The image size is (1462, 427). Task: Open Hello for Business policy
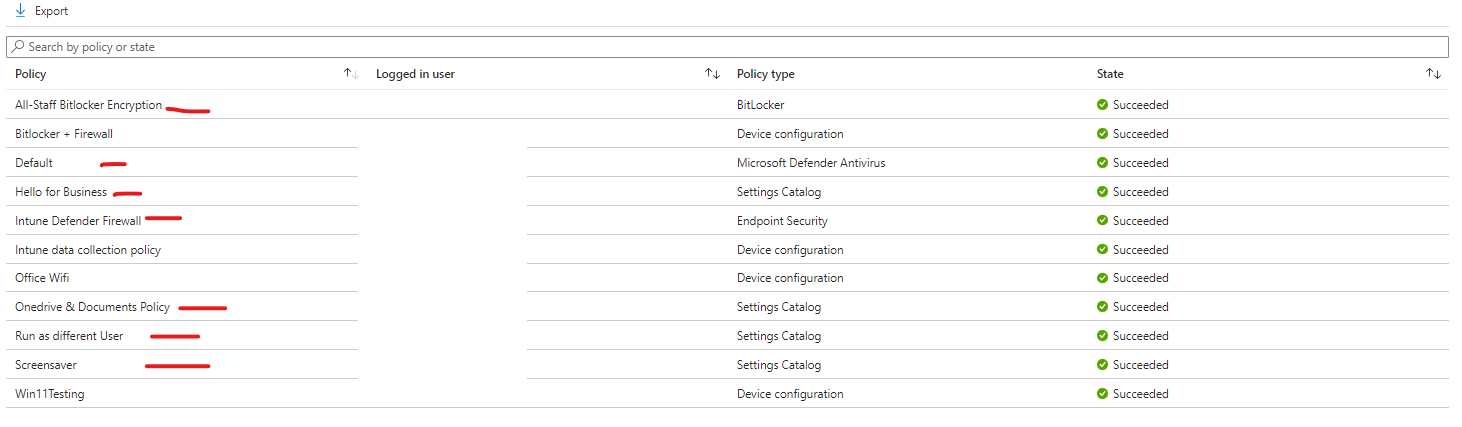61,192
